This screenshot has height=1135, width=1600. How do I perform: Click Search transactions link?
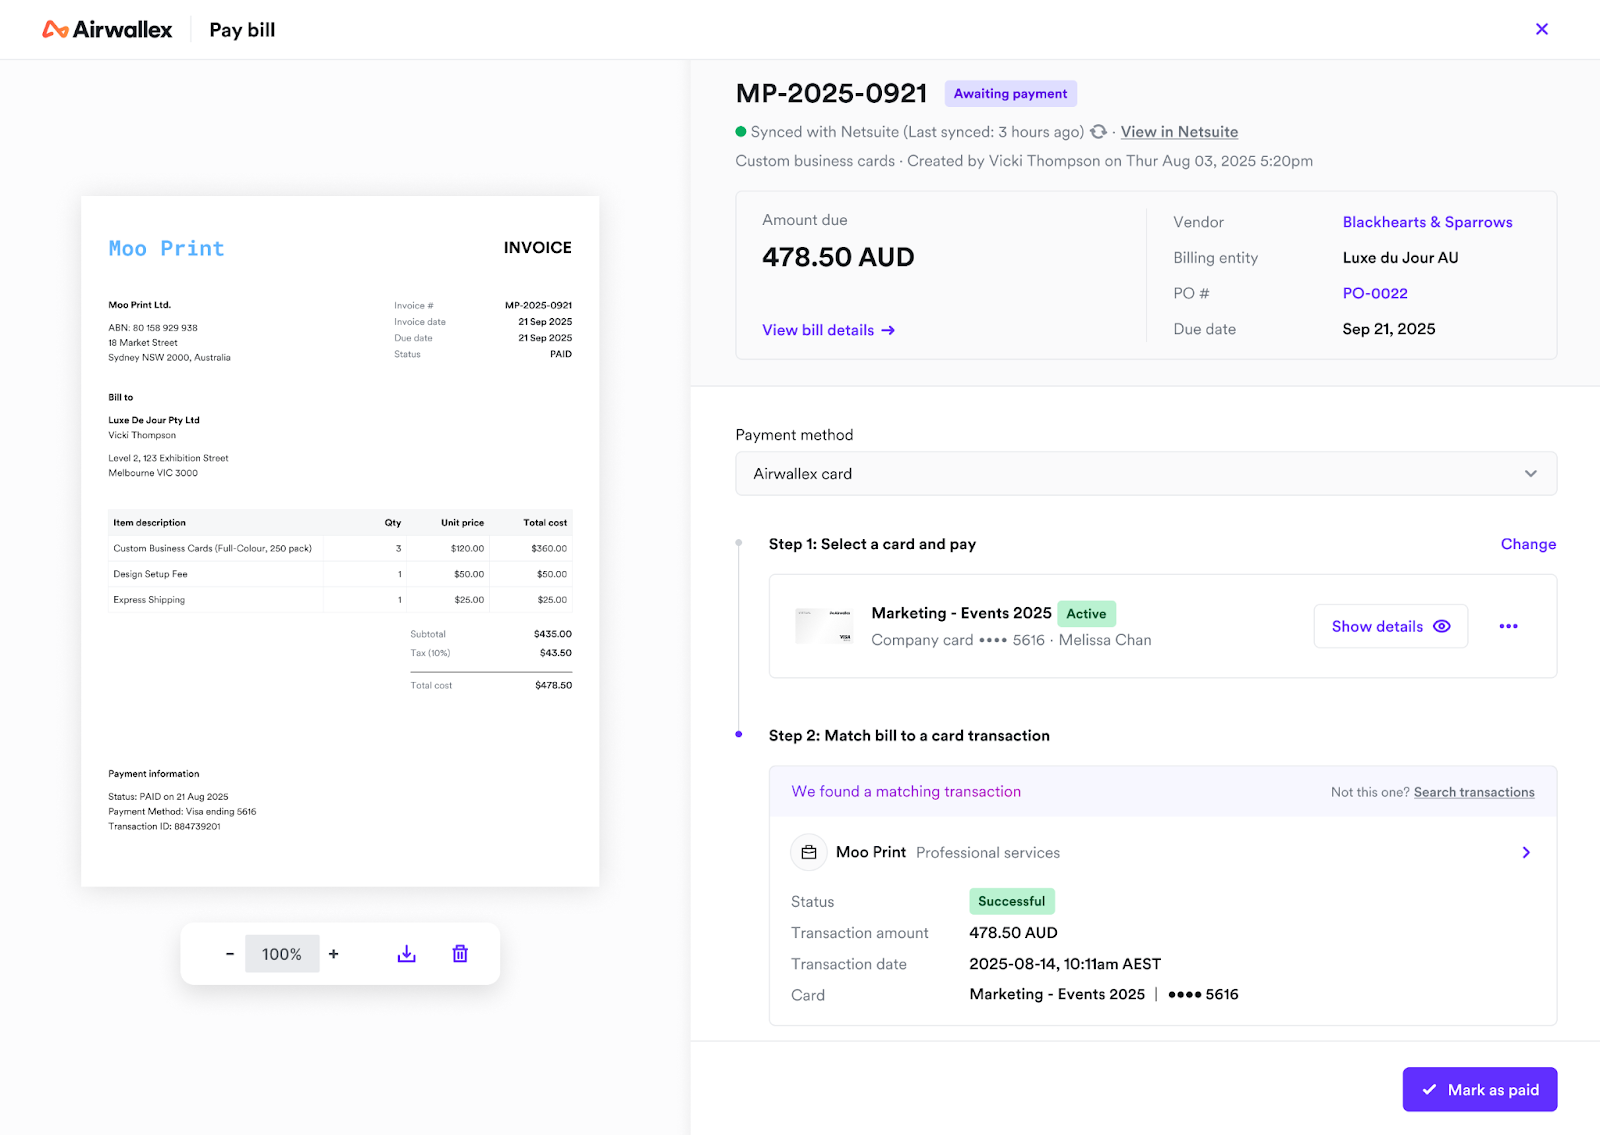tap(1473, 792)
